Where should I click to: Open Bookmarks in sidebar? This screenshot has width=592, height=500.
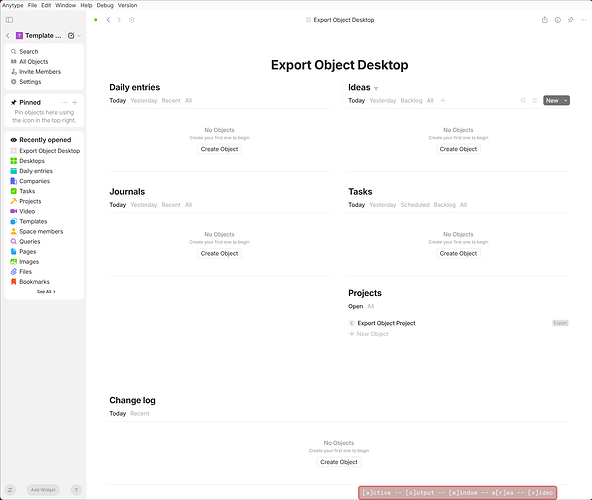34,282
